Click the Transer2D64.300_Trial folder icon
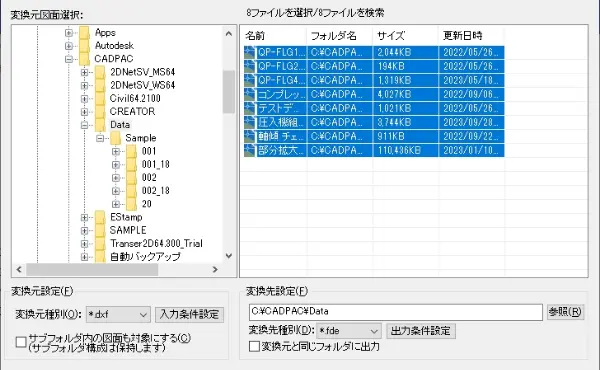This screenshot has height=370, width=600. [x=100, y=243]
